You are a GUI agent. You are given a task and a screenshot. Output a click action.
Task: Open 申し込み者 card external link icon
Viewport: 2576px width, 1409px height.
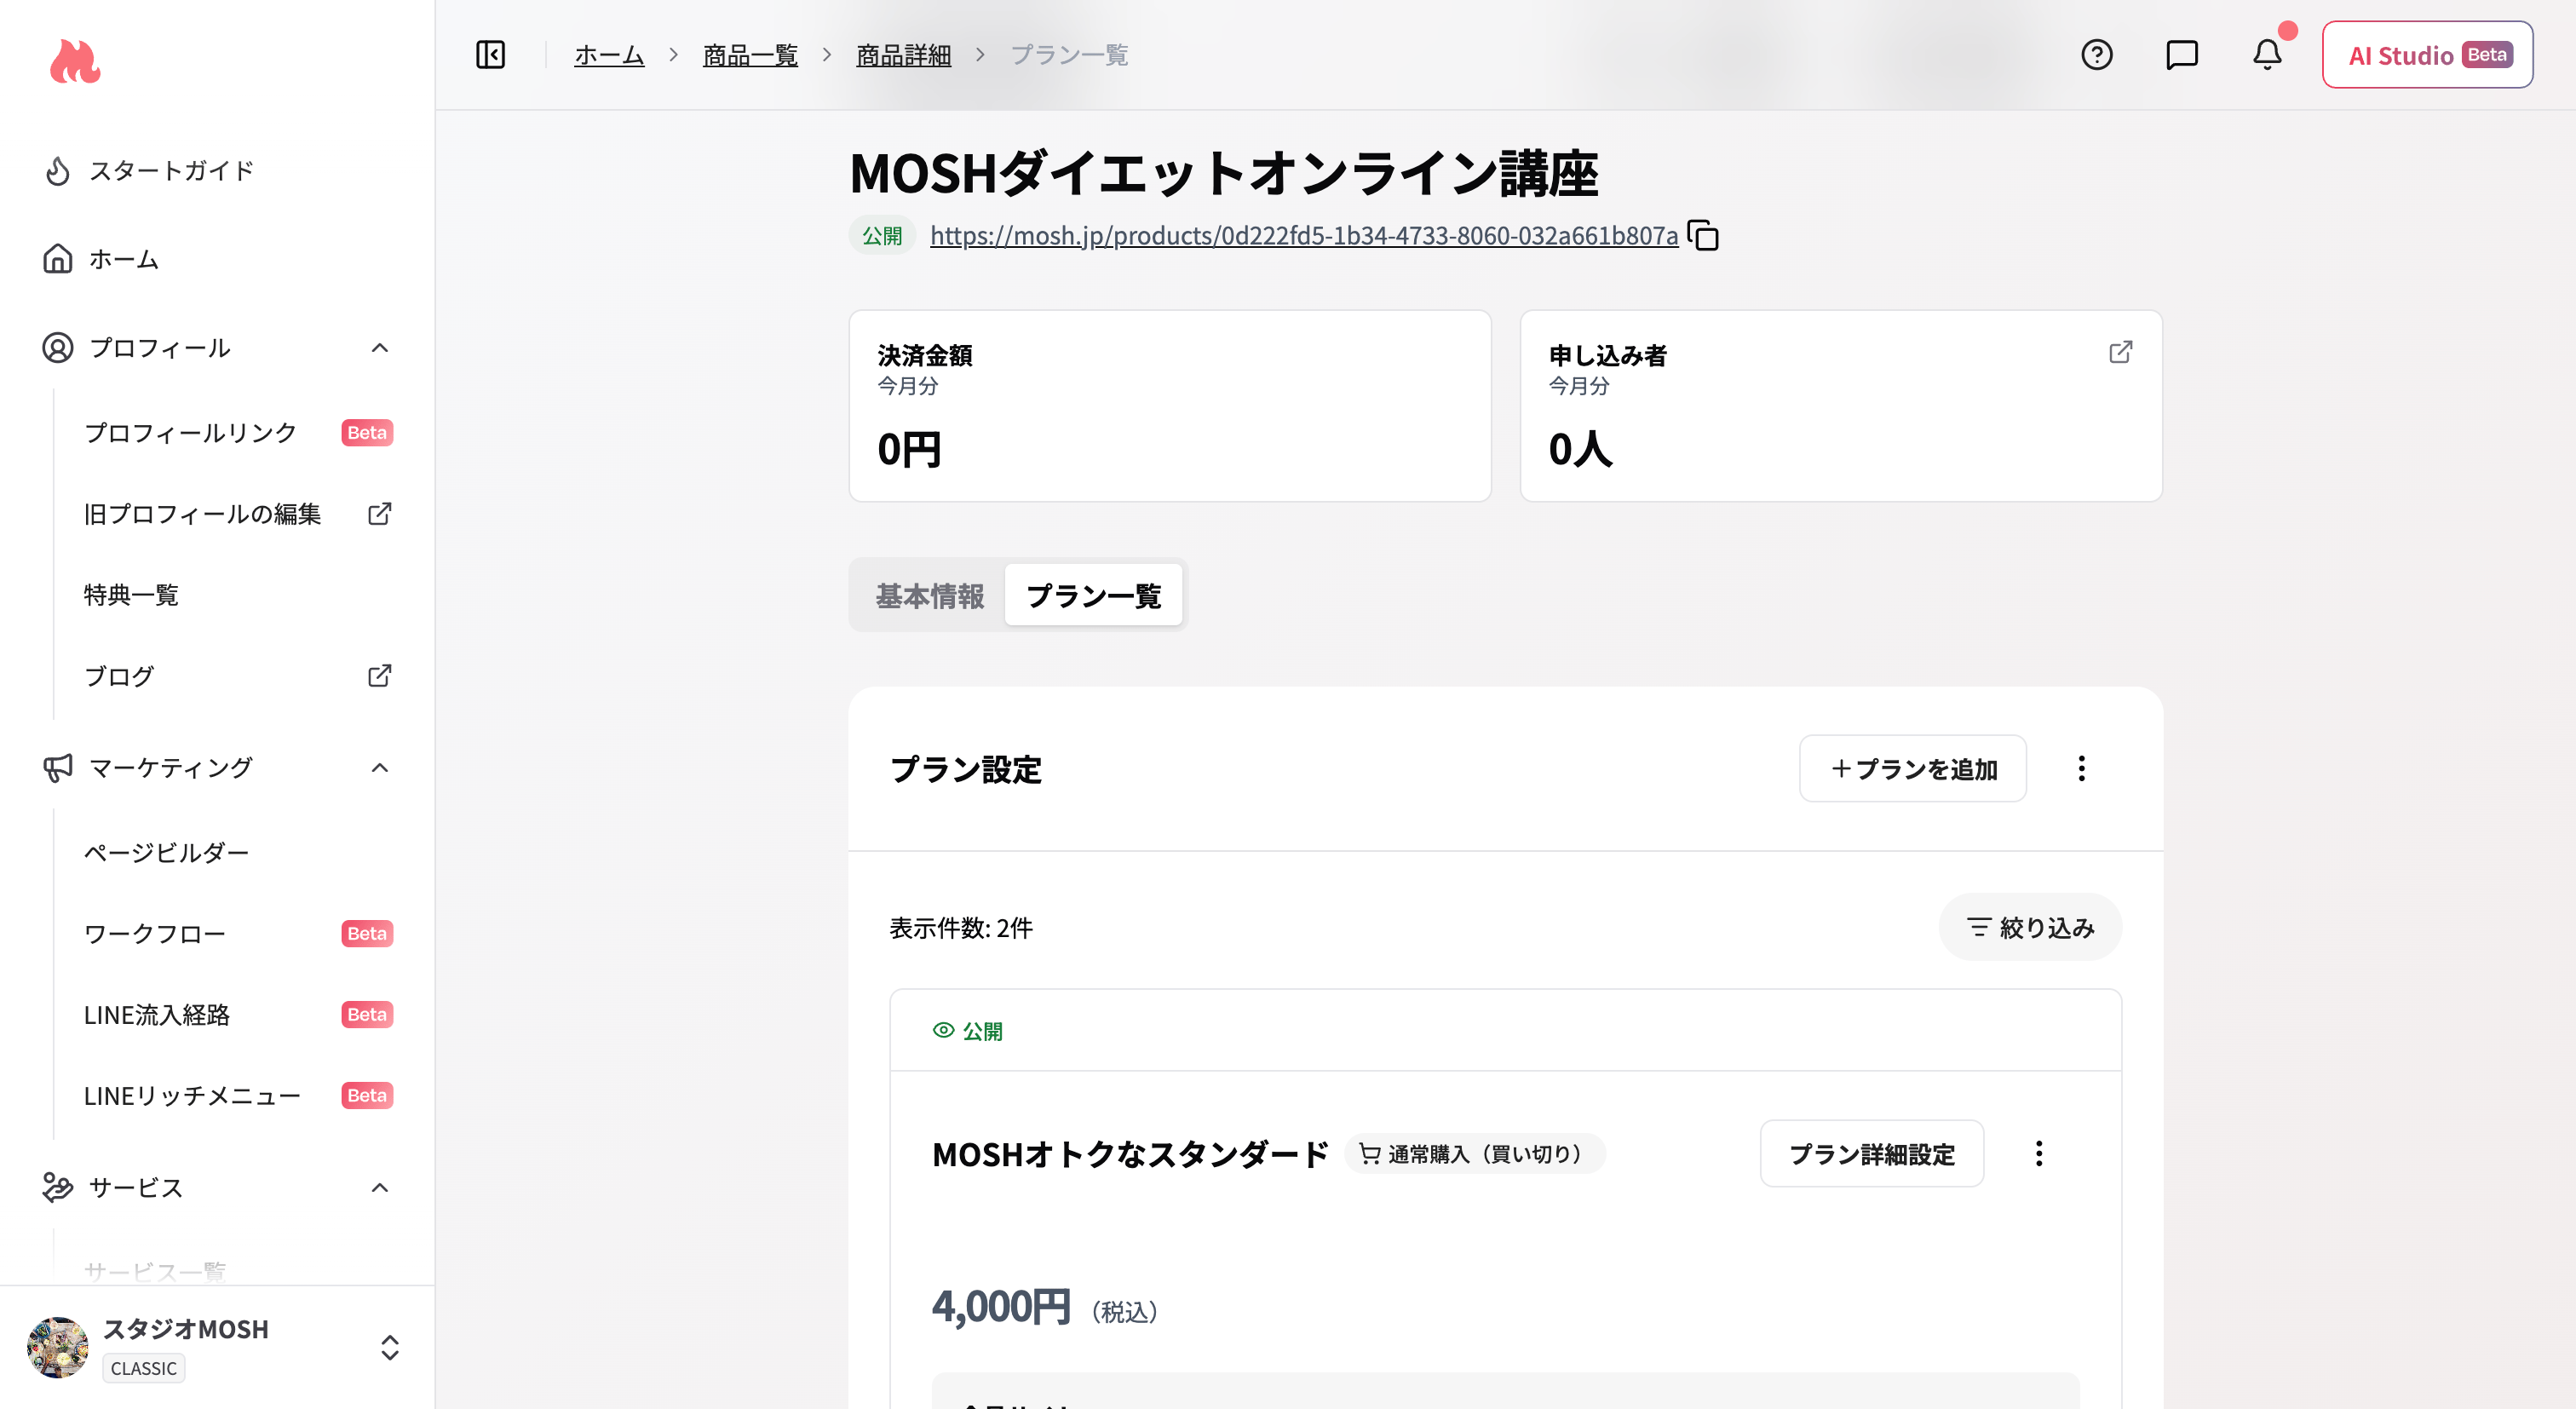[x=2120, y=352]
